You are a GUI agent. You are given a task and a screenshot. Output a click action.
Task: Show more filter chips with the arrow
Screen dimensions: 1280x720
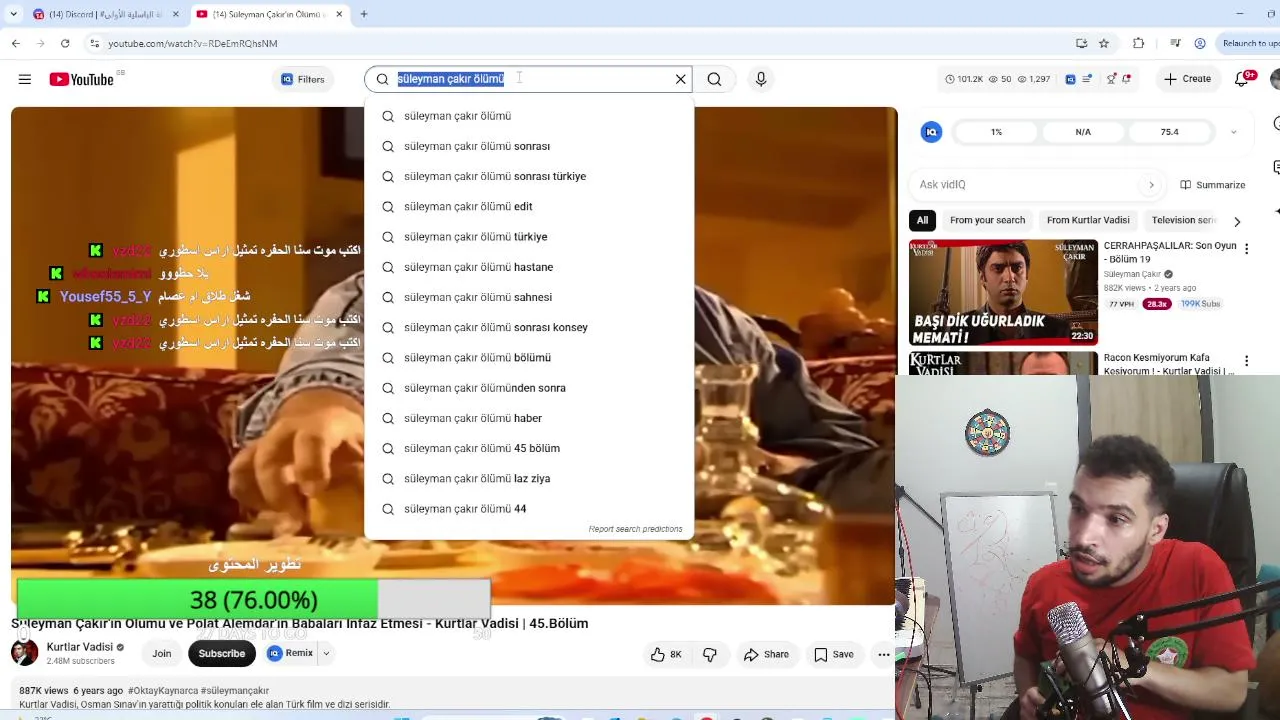pos(1237,221)
